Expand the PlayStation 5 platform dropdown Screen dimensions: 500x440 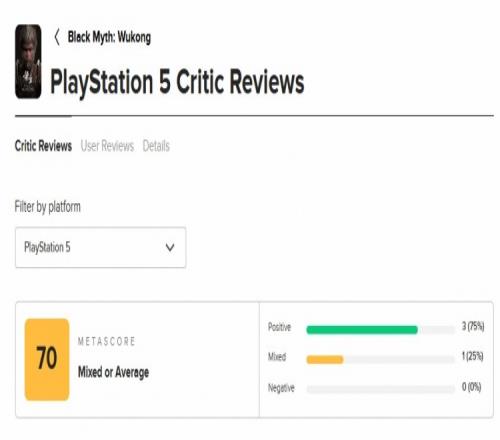(x=100, y=247)
